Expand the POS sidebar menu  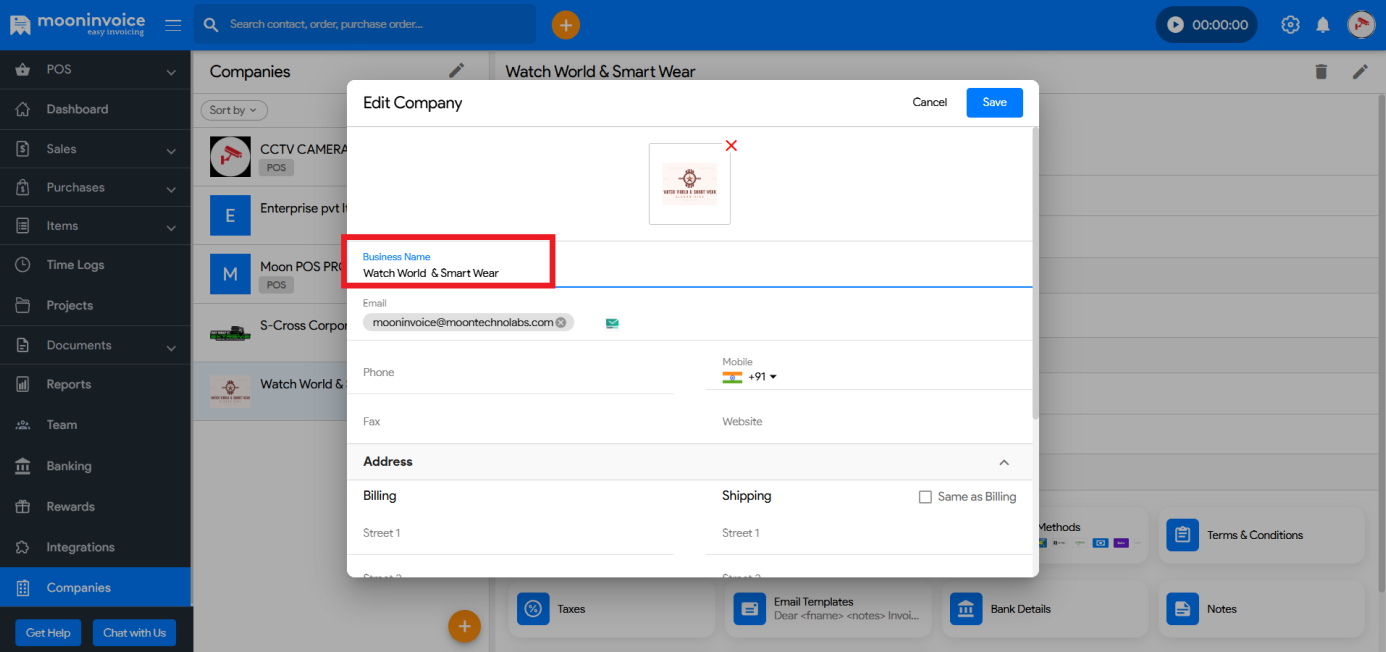click(x=171, y=71)
